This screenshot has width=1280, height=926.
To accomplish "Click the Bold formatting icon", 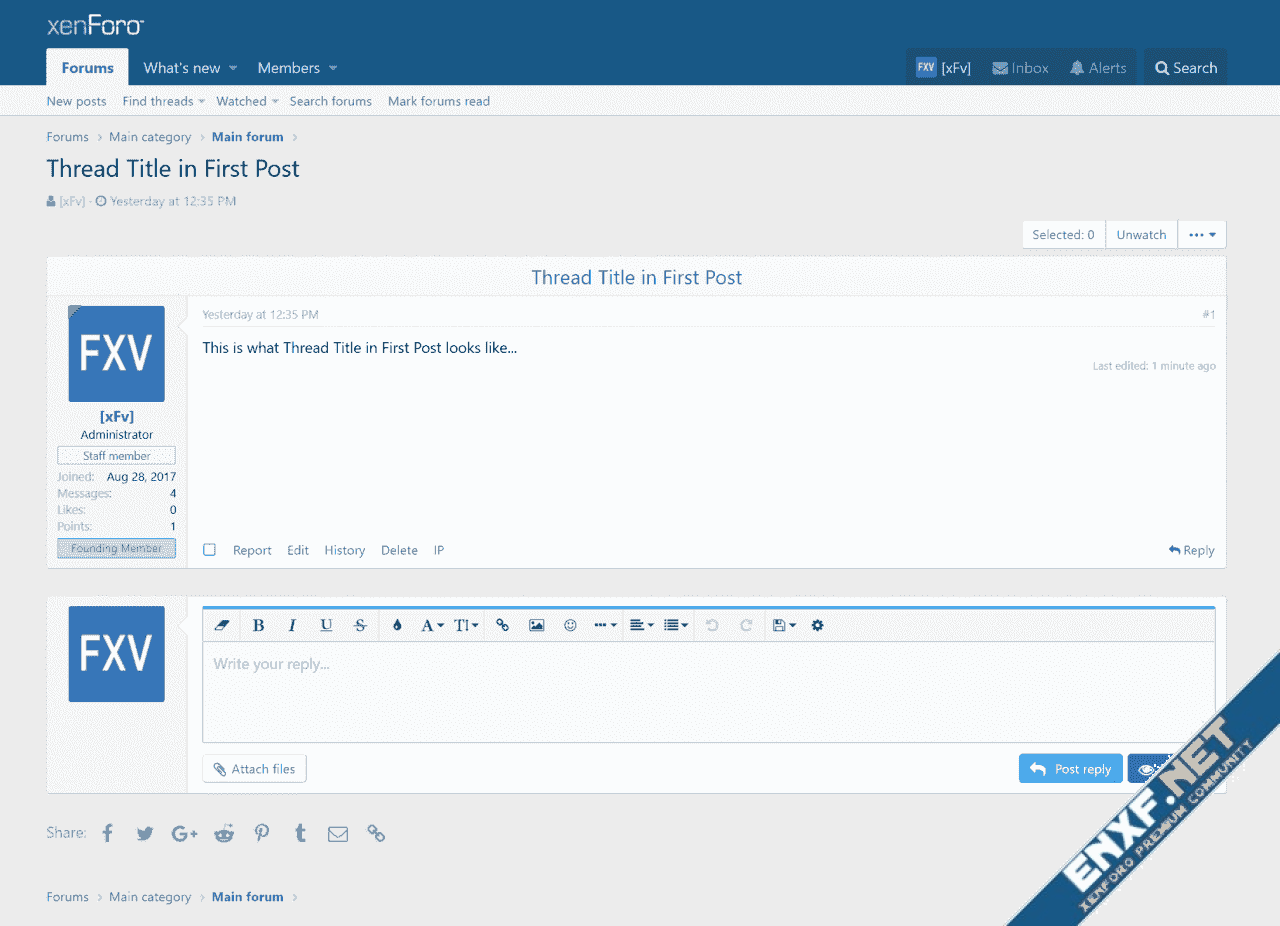I will click(x=258, y=625).
